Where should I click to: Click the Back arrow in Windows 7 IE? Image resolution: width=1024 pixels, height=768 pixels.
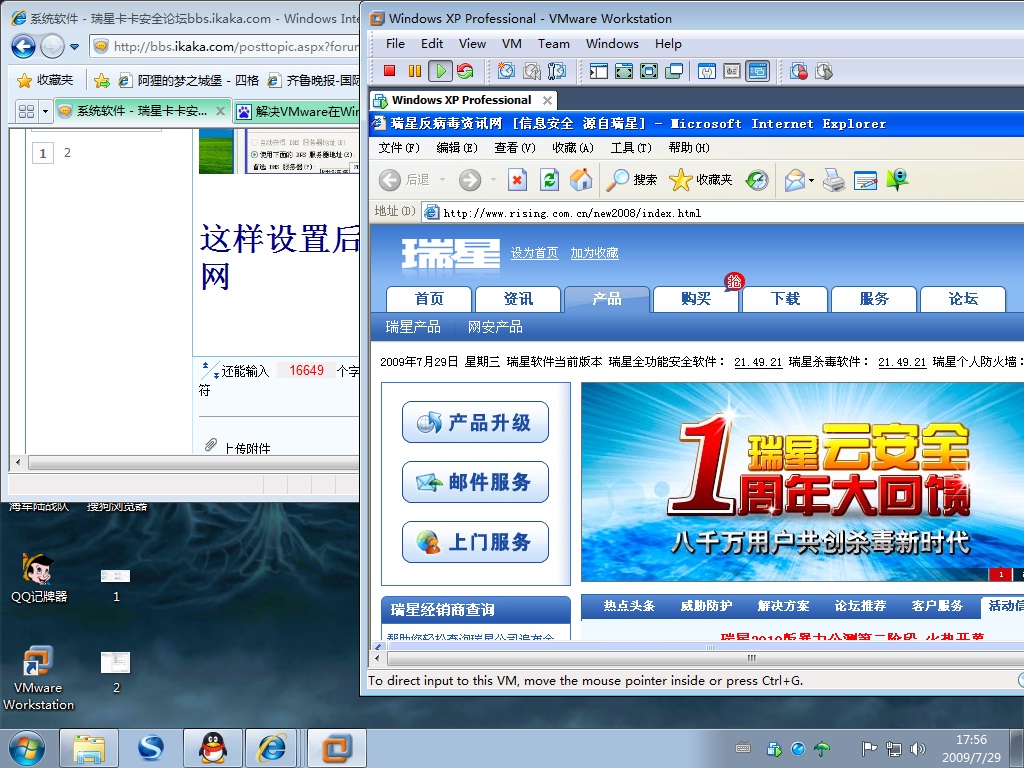tap(24, 46)
